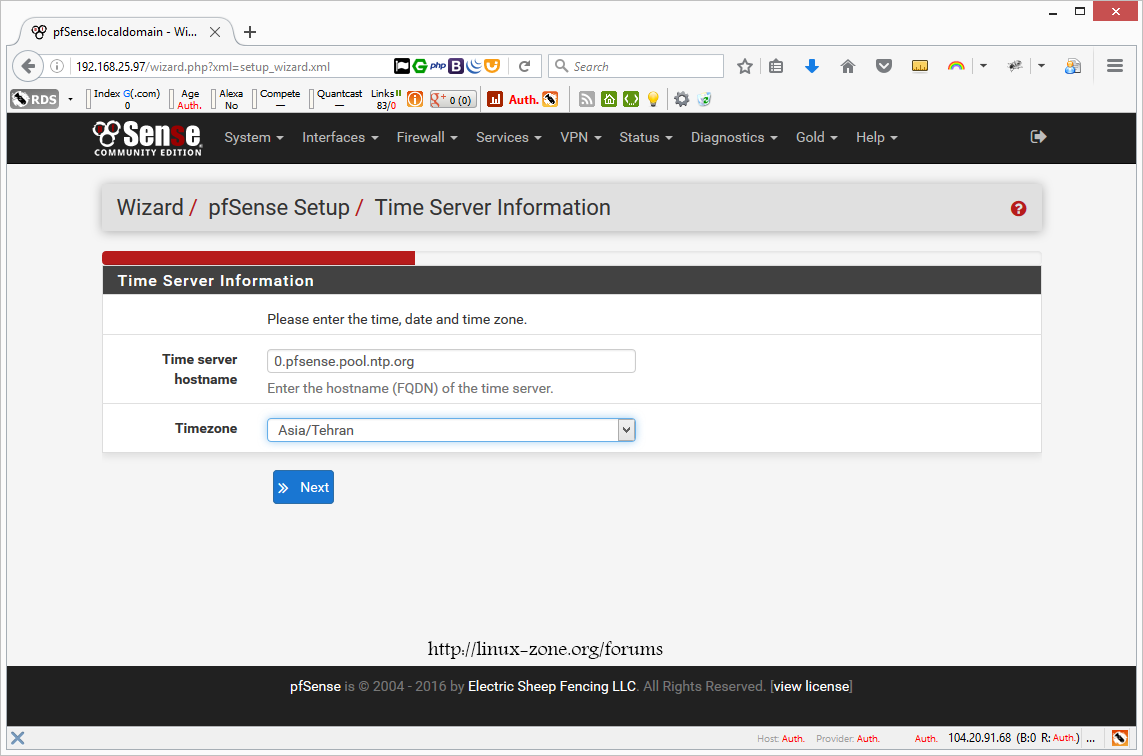The image size is (1143, 756).
Task: Open the view license link
Action: (x=811, y=687)
